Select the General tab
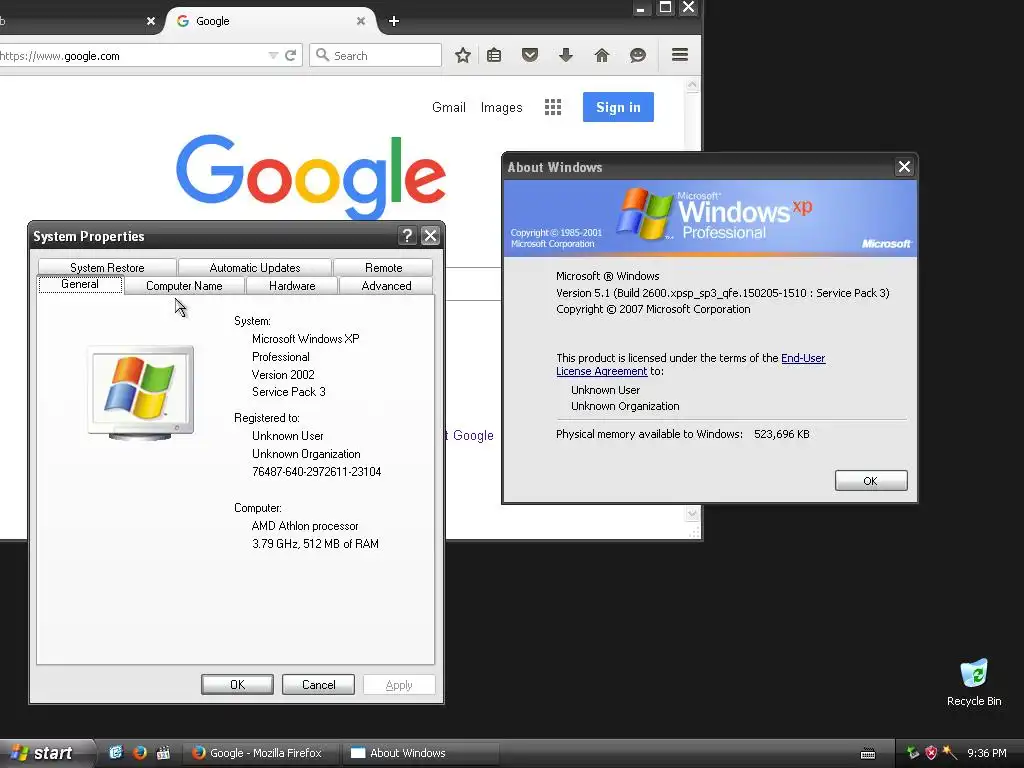Viewport: 1024px width, 768px height. point(80,284)
